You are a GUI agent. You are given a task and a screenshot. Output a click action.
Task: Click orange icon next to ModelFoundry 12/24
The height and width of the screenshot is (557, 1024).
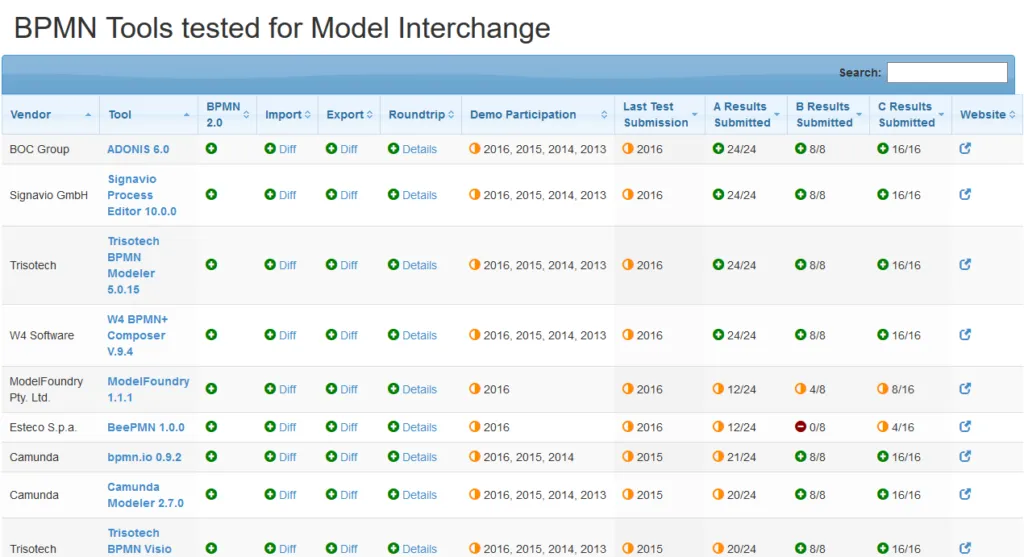(718, 389)
